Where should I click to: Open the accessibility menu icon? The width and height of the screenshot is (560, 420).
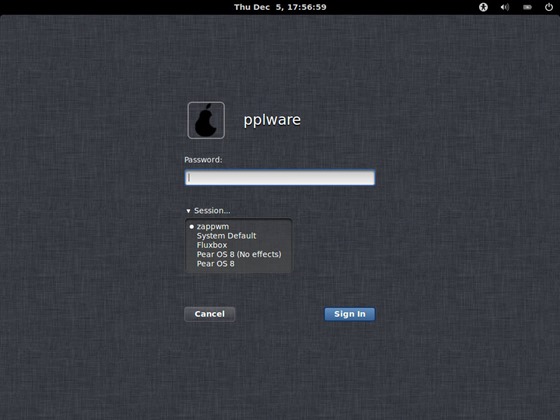coord(483,7)
